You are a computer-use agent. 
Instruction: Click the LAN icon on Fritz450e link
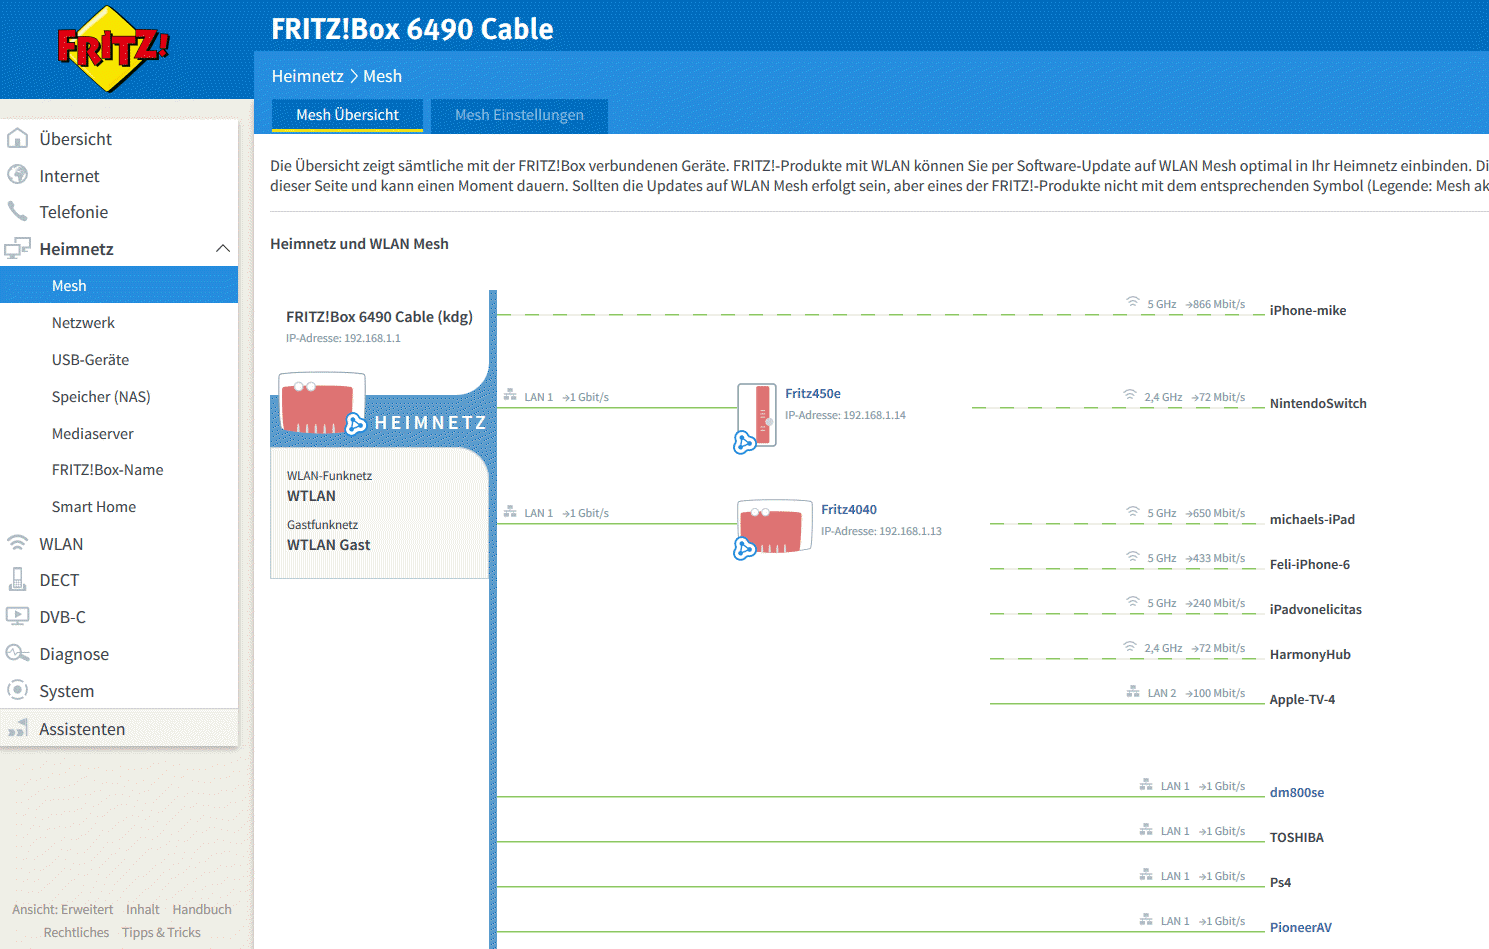(x=510, y=395)
